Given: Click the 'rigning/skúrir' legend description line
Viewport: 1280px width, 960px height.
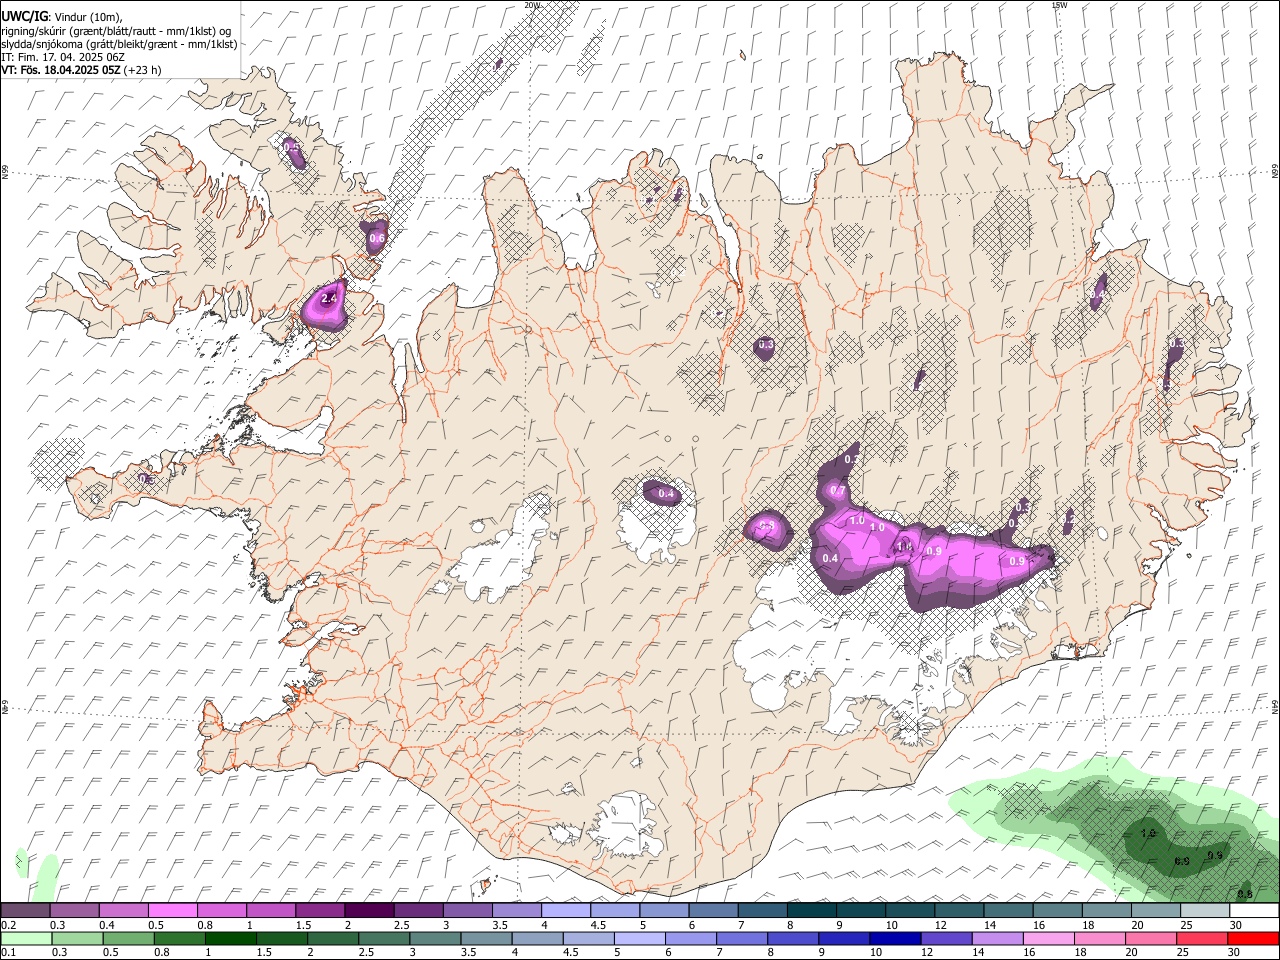Looking at the screenshot, I should [x=115, y=31].
